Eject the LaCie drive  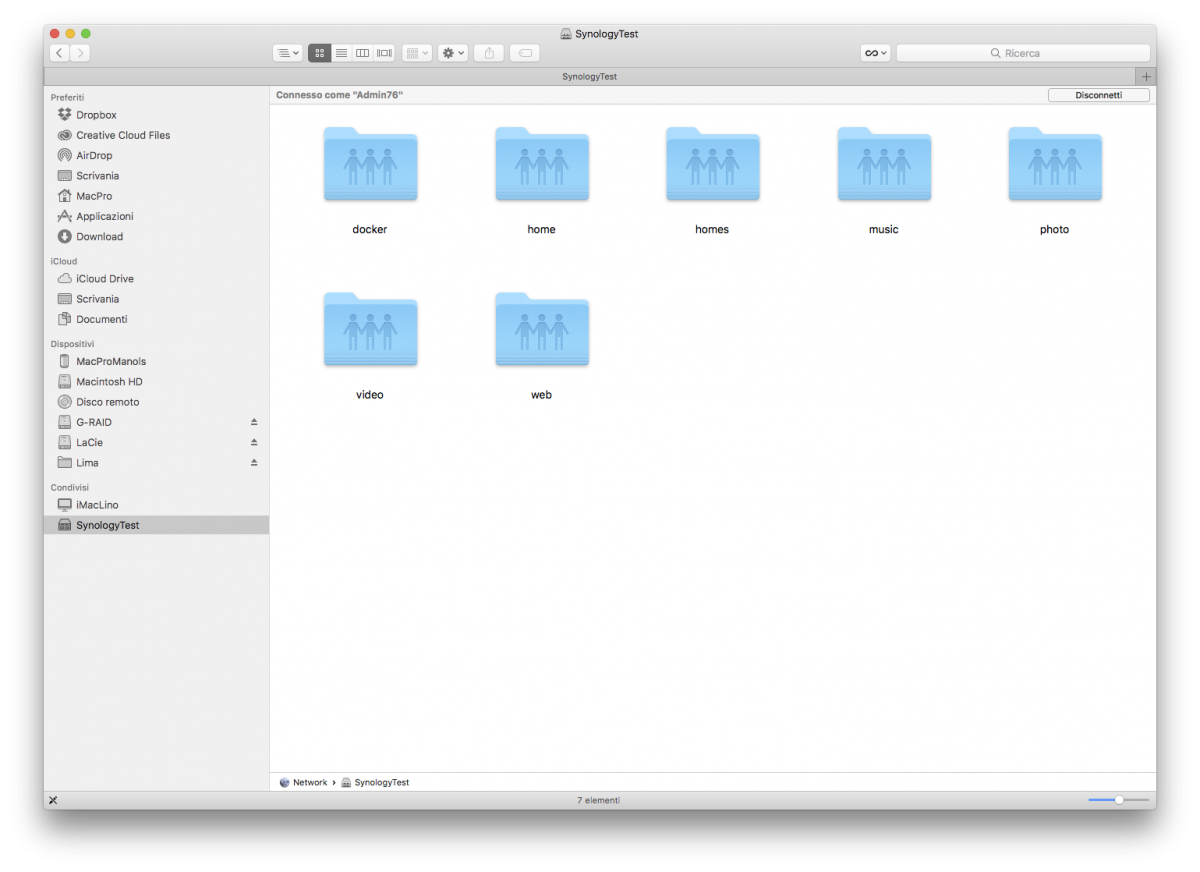pos(254,442)
